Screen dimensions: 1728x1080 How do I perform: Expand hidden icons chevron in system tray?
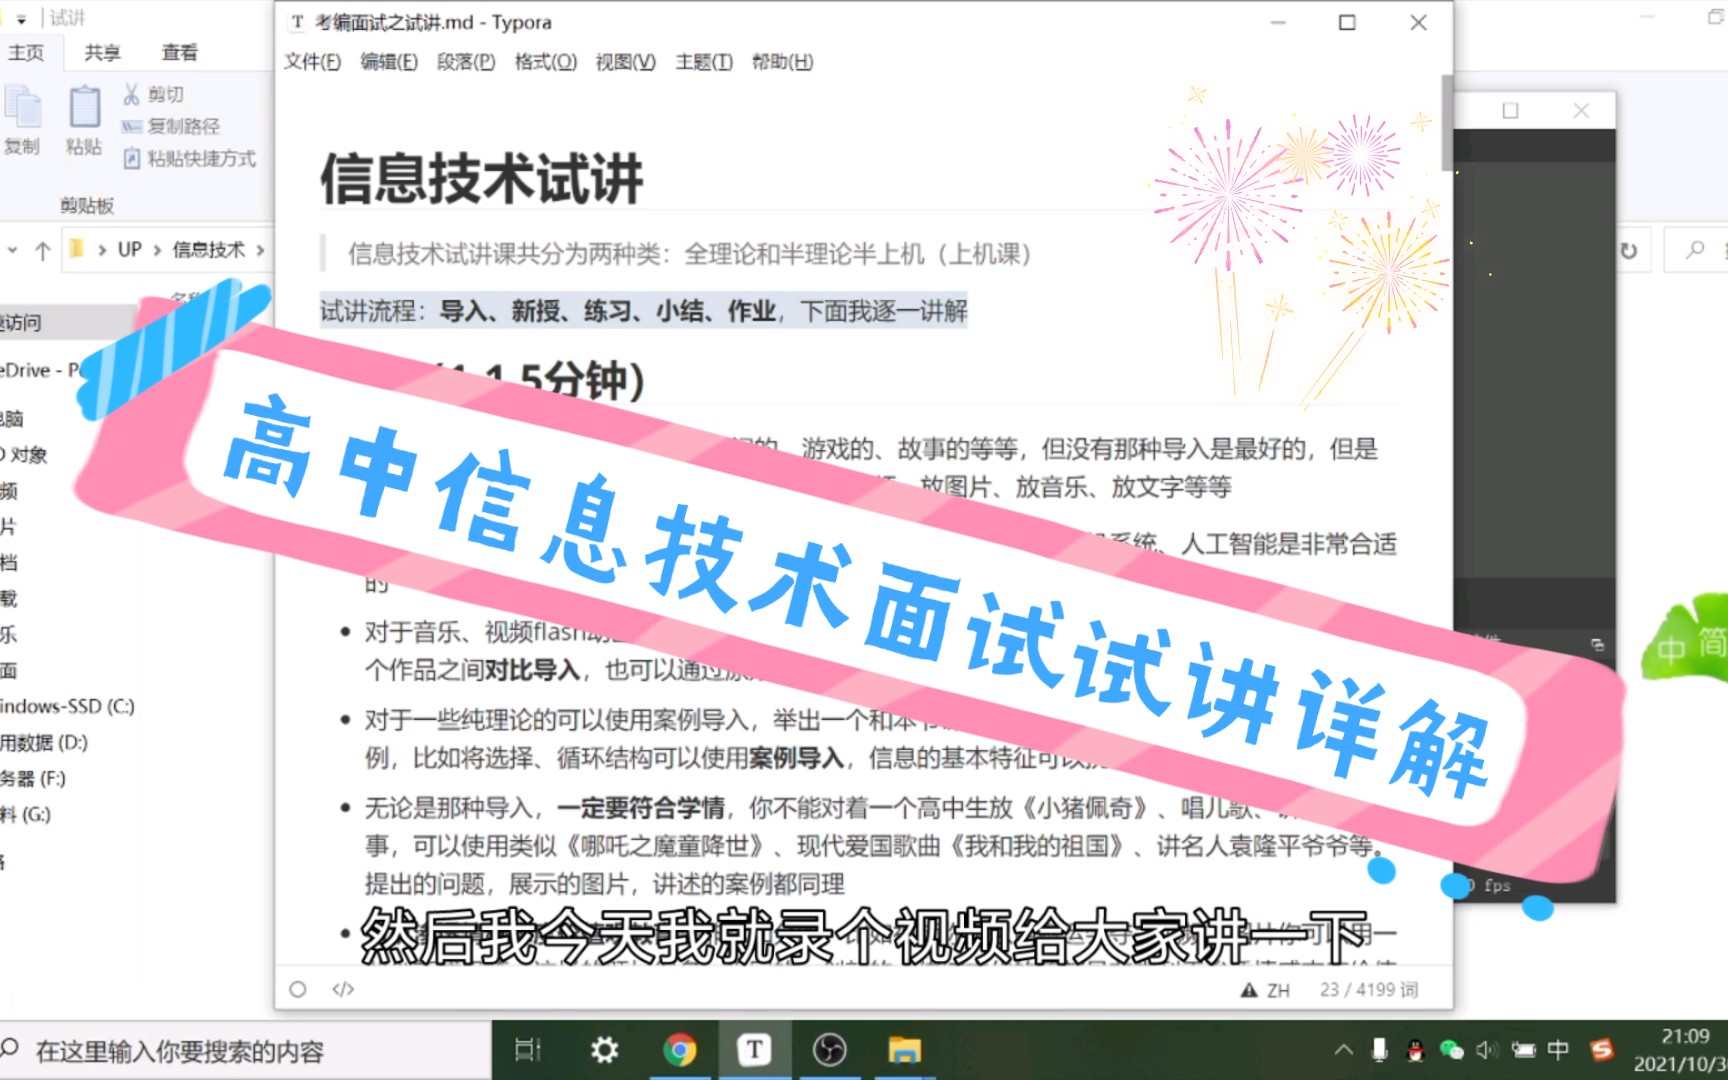[1343, 1050]
